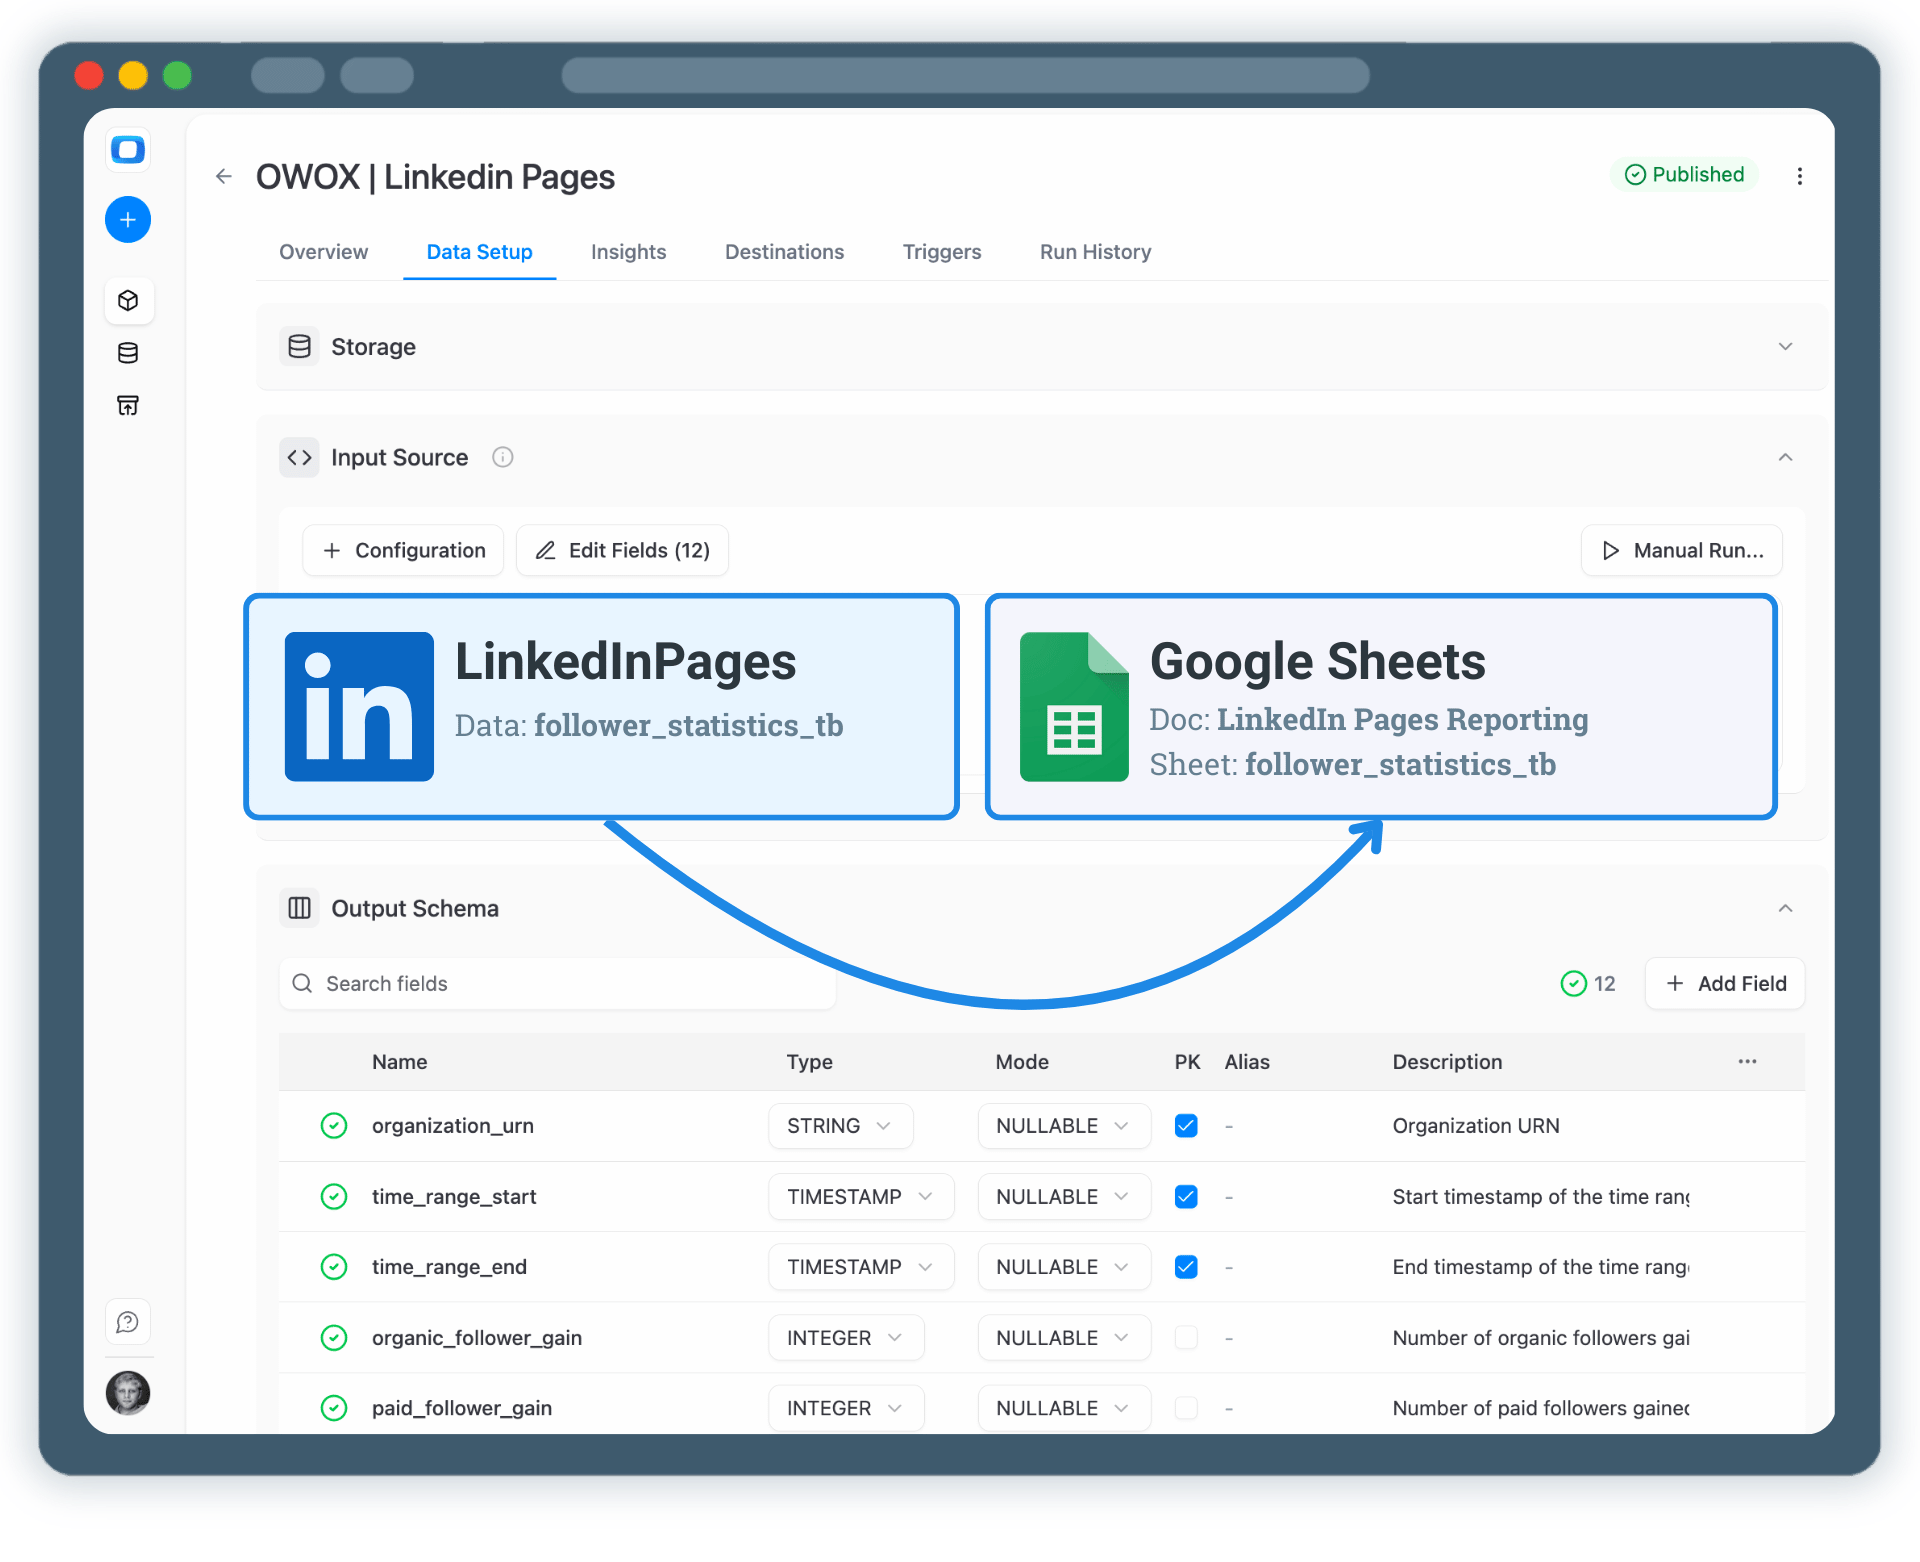Open the create new item plus icon

(x=127, y=219)
